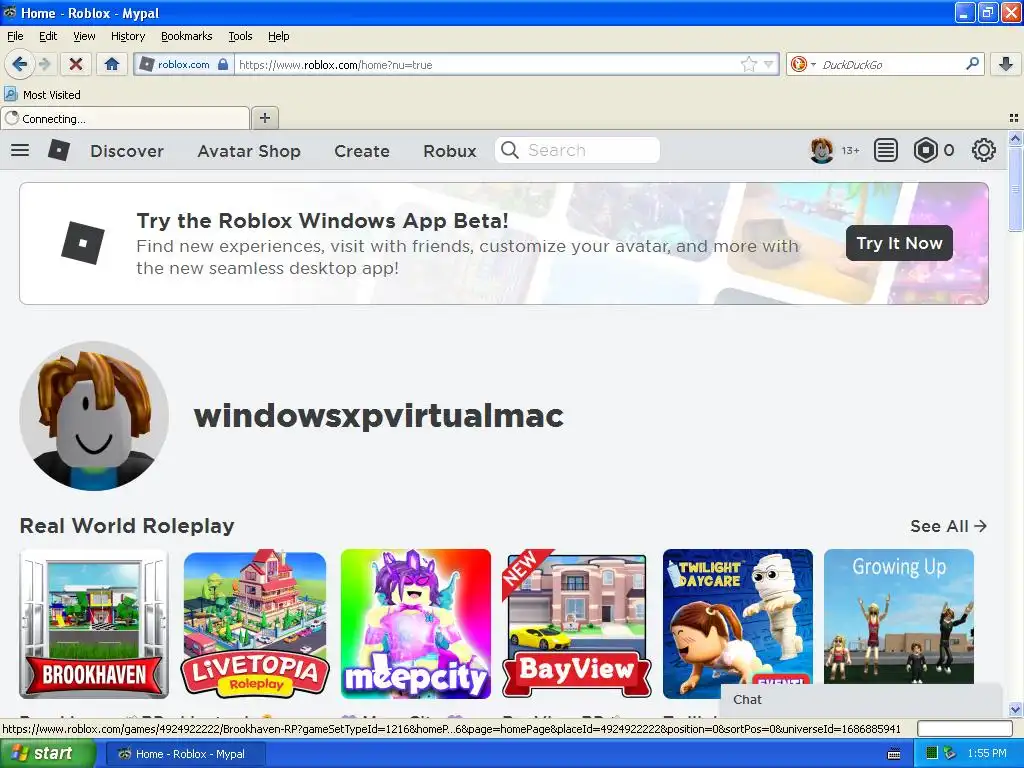The height and width of the screenshot is (768, 1024).
Task: Open the Avatar Shop link
Action: point(249,151)
